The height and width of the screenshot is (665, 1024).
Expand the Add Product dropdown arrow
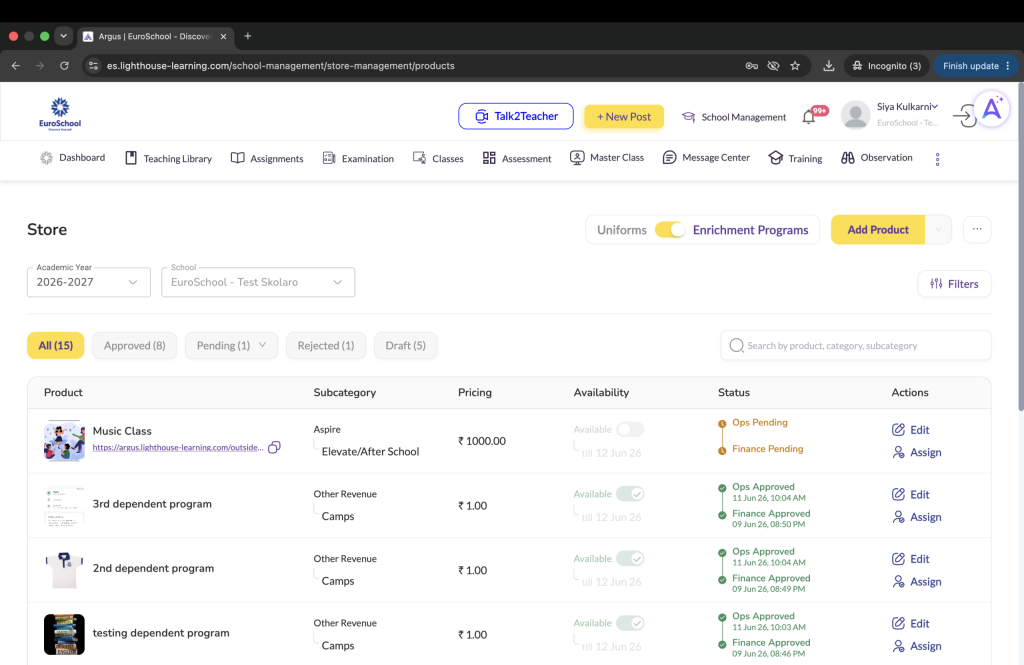click(x=938, y=229)
